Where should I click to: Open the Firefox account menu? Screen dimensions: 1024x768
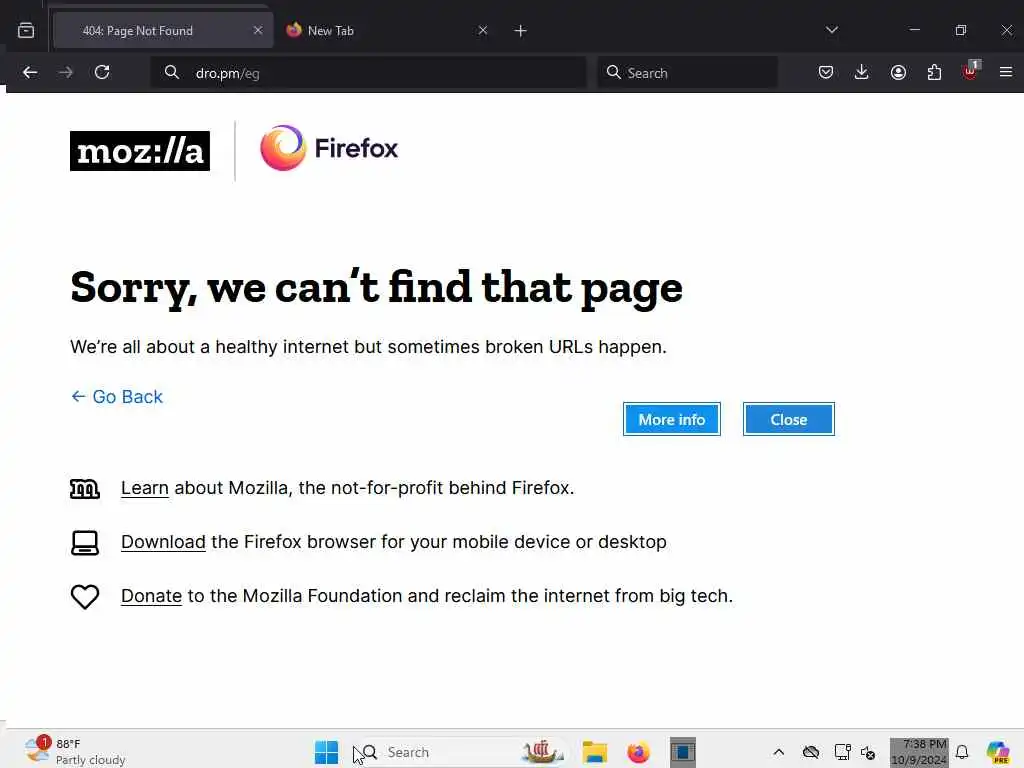(898, 72)
